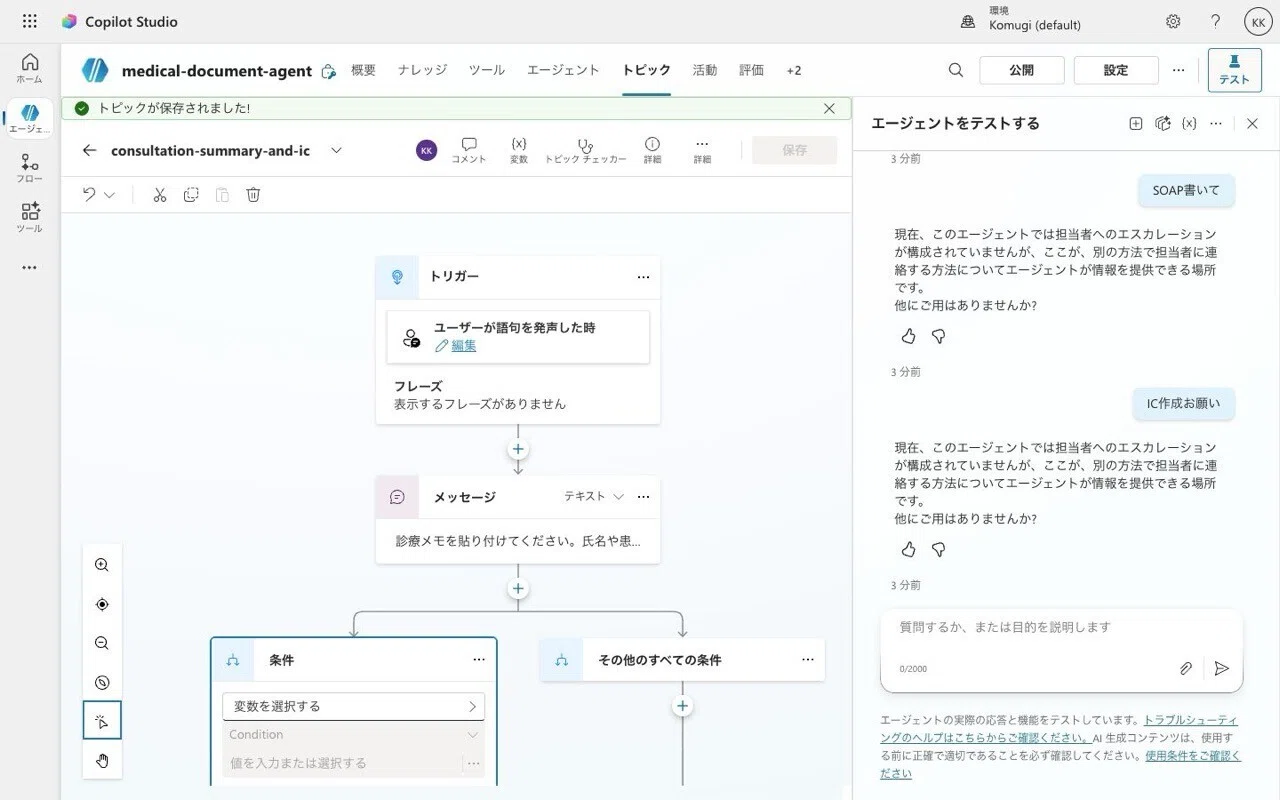Viewport: 1280px width, 800px height.
Task: Click the search magnifier icon in the agent header
Action: [x=956, y=70]
